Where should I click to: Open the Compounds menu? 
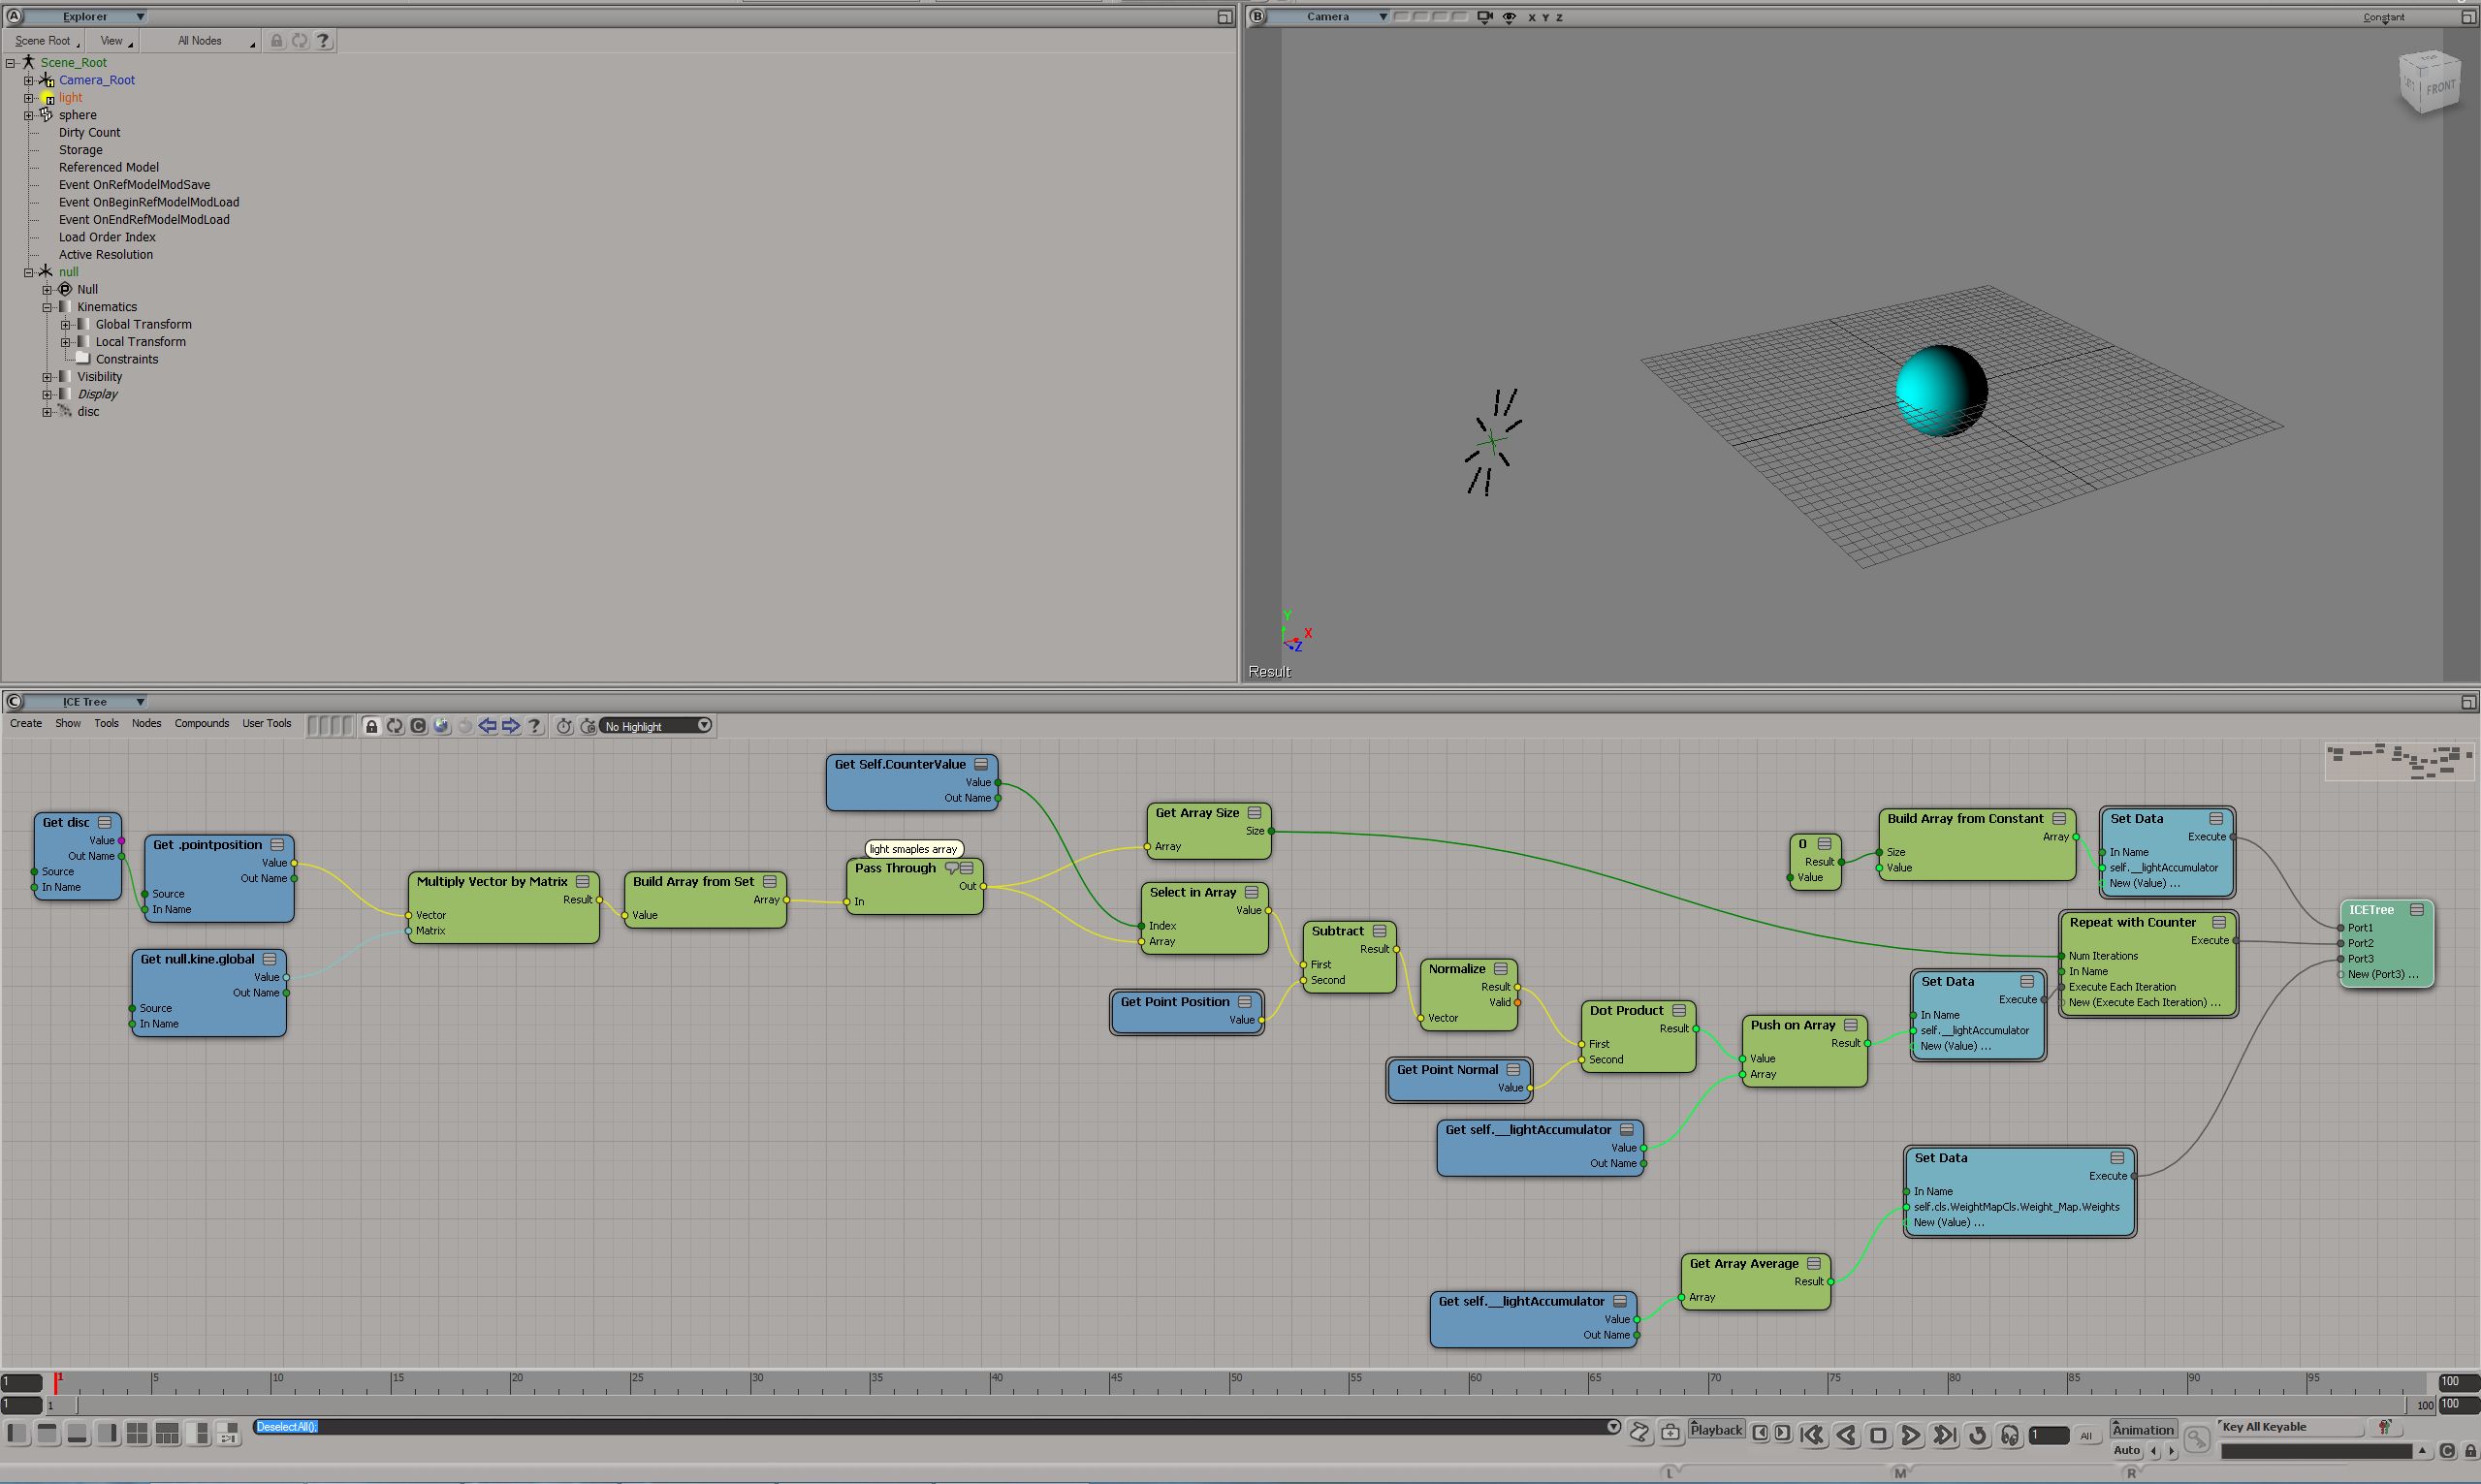201,723
